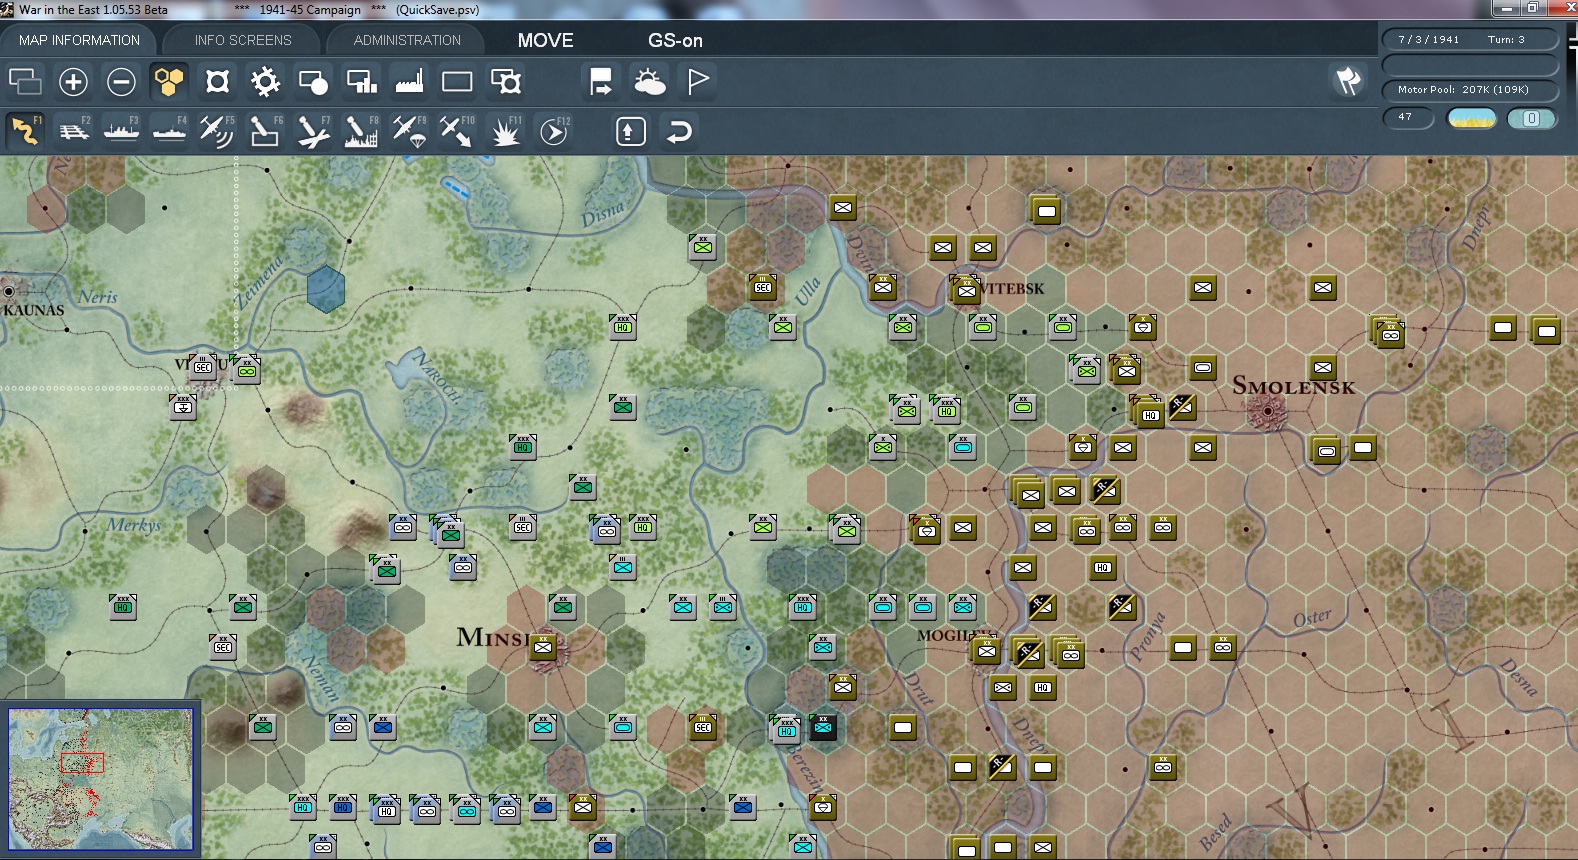This screenshot has height=860, width=1578.
Task: Click the crossed white flags icon
Action: pos(1349,81)
